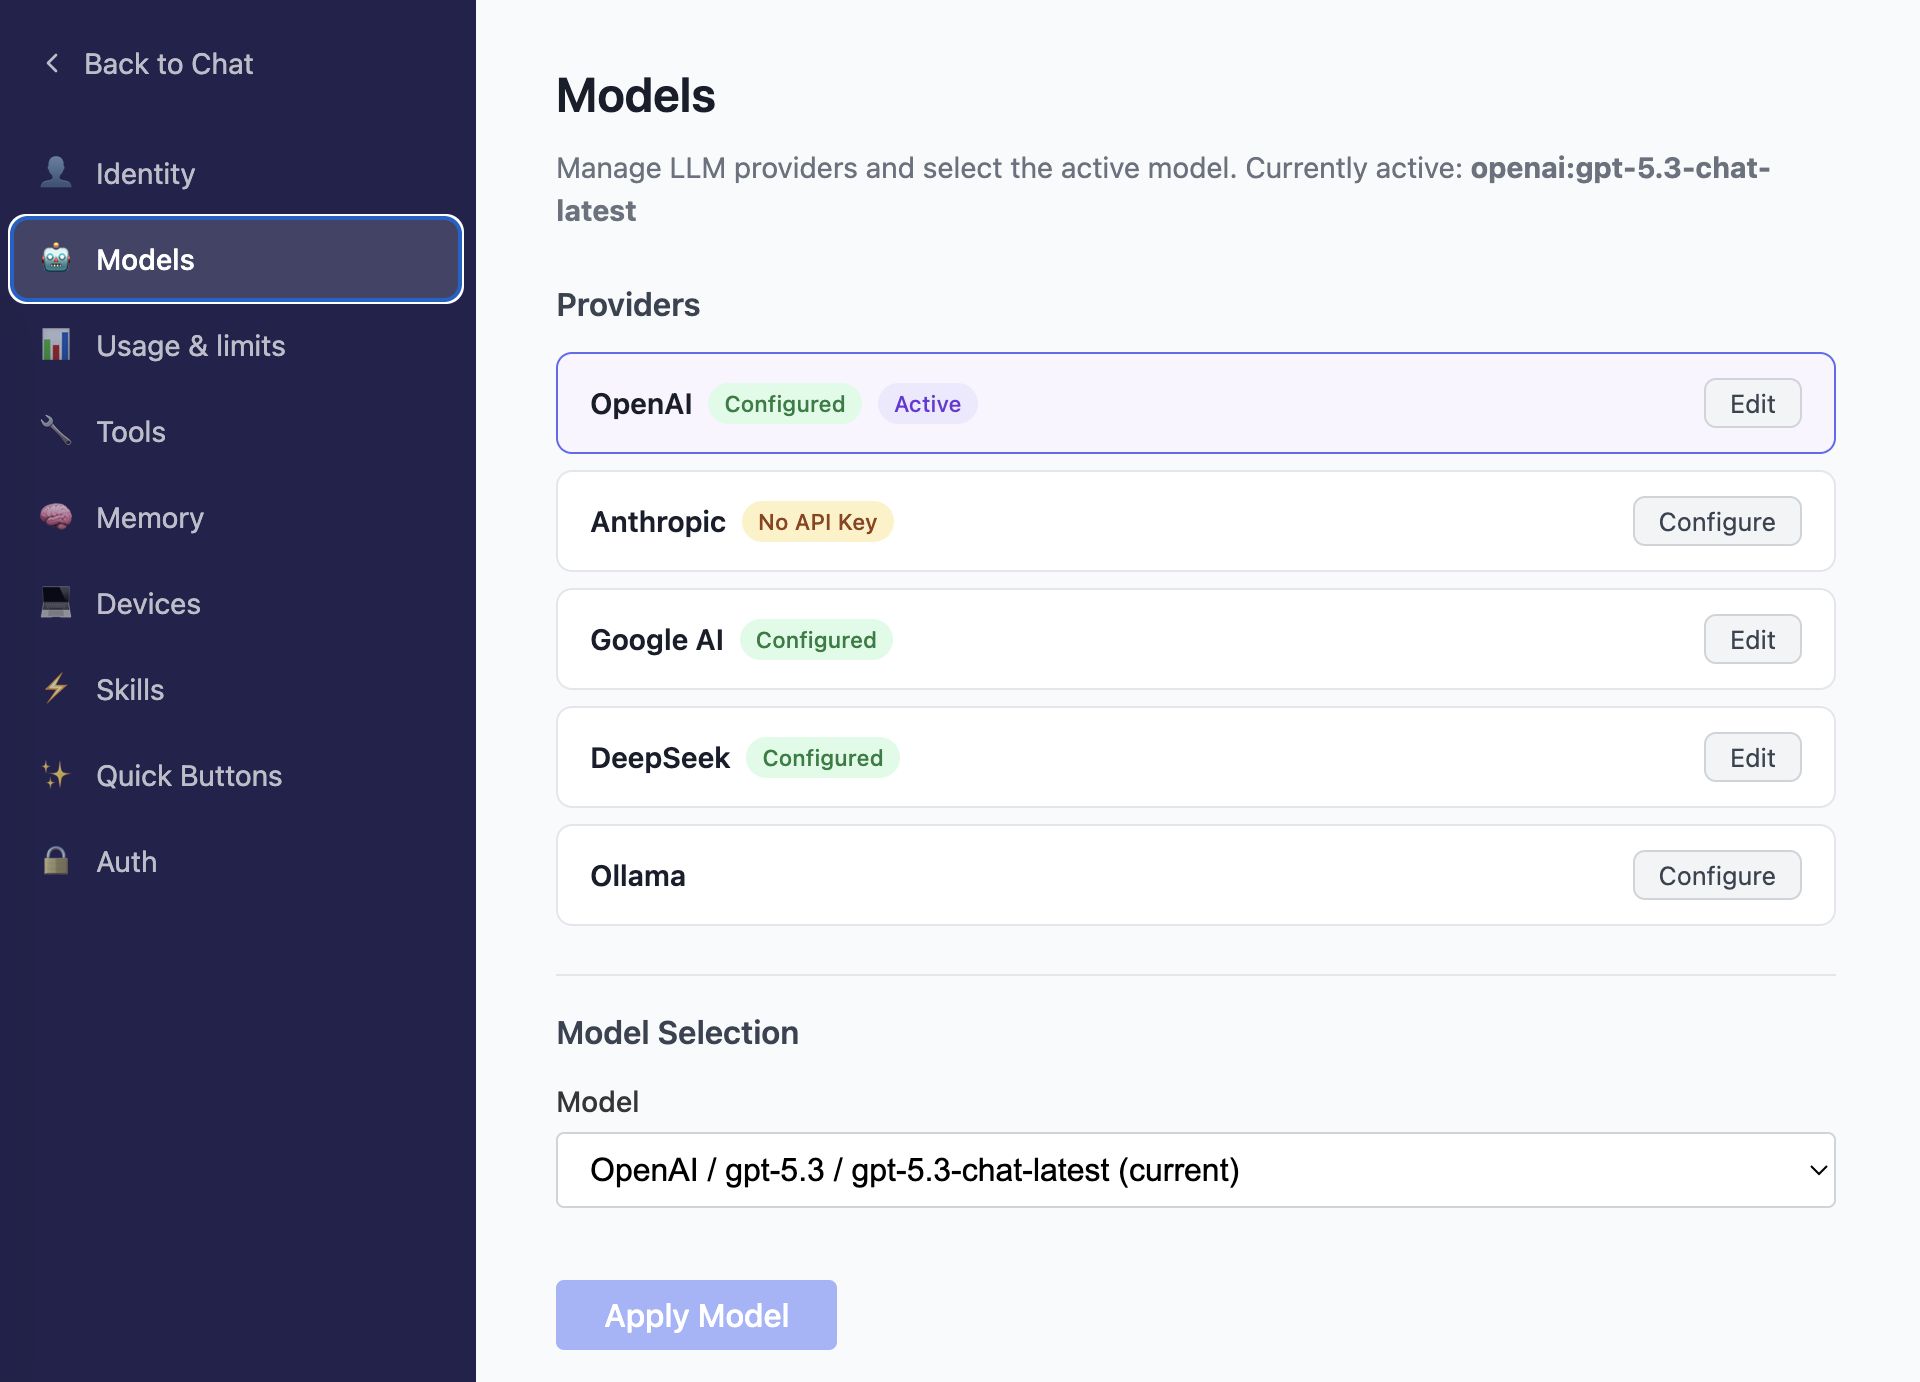Click the Skills lightning bolt icon
The width and height of the screenshot is (1920, 1382).
56,688
